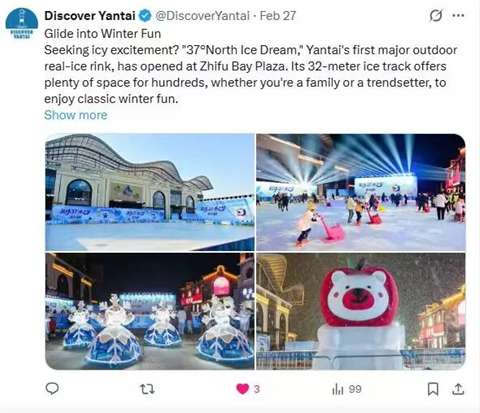Open the daytime ice rink building photo
Image resolution: width=480 pixels, height=413 pixels.
click(x=150, y=192)
